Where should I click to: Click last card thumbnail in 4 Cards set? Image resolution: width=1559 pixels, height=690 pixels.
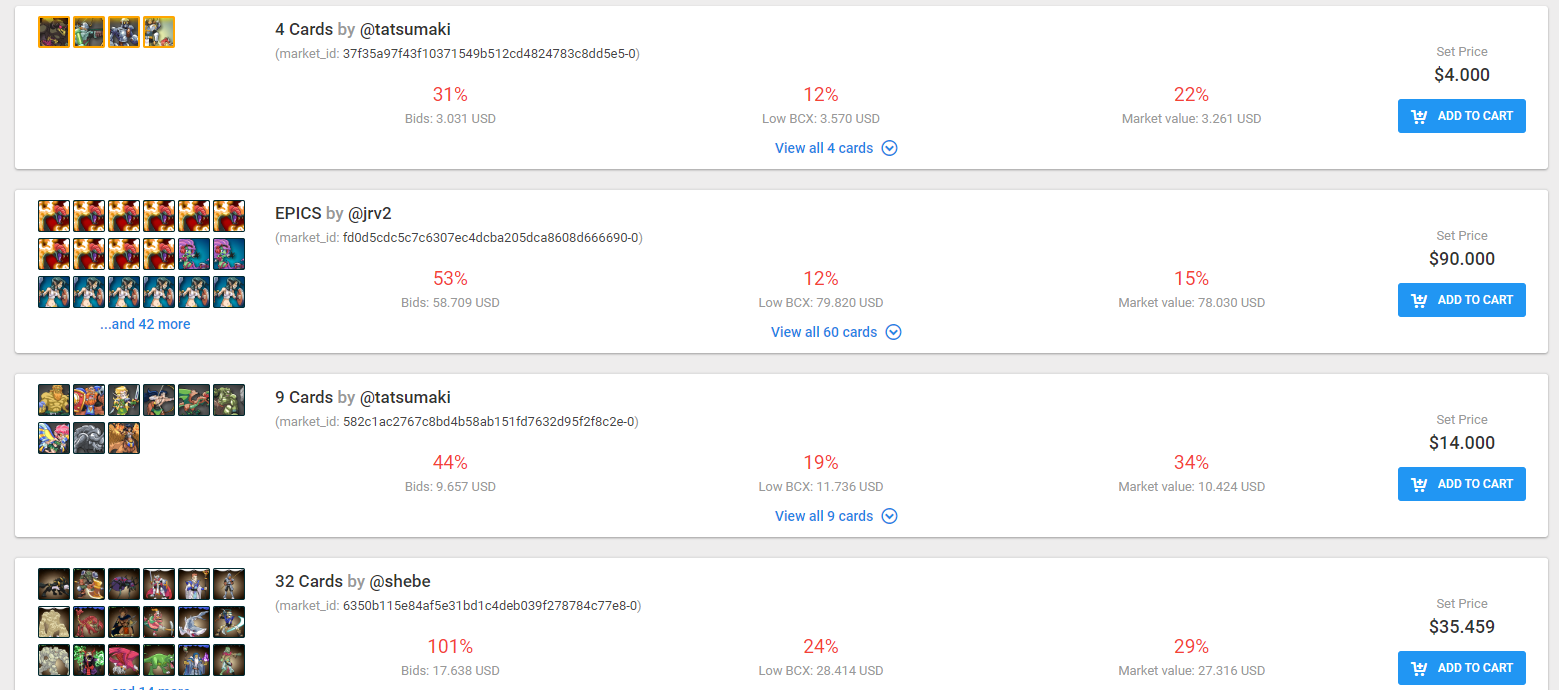click(159, 32)
